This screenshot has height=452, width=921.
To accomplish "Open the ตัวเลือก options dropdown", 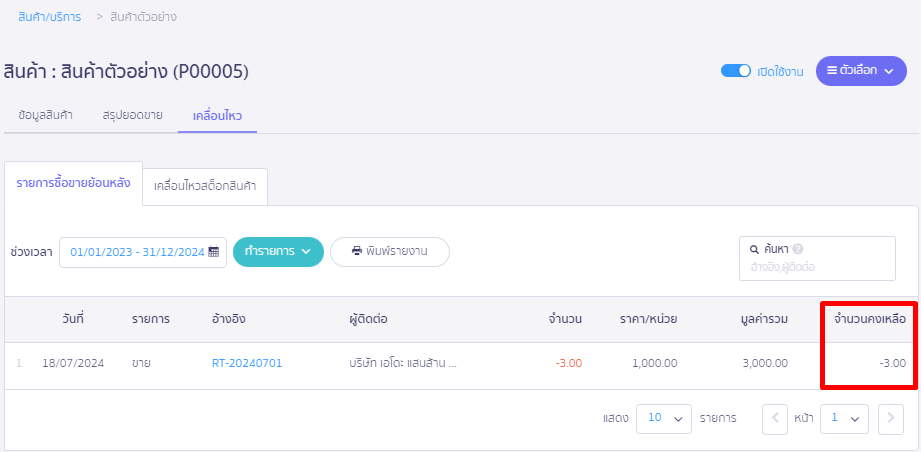I will coord(861,71).
